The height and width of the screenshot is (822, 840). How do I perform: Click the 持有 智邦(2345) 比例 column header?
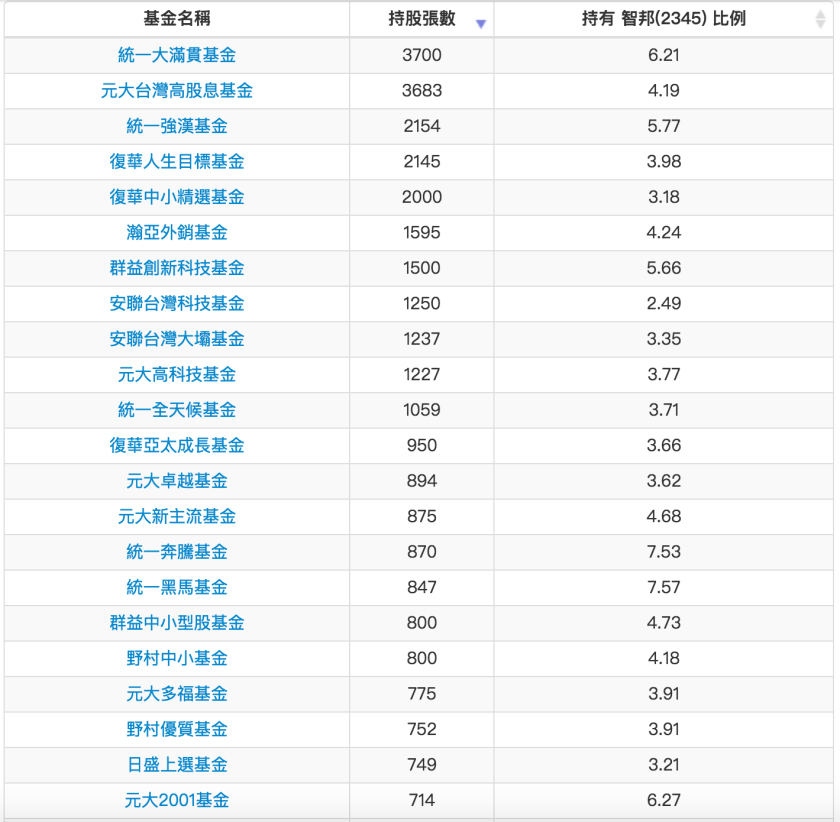pyautogui.click(x=663, y=20)
